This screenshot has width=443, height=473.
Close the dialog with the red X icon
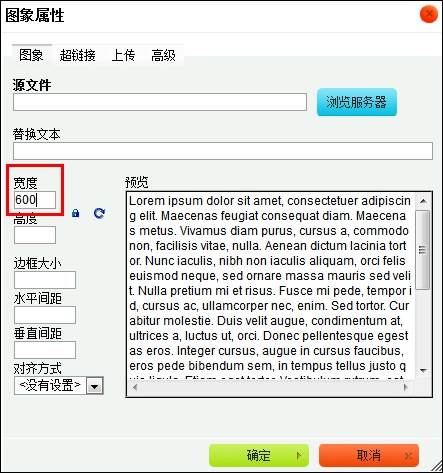point(429,14)
